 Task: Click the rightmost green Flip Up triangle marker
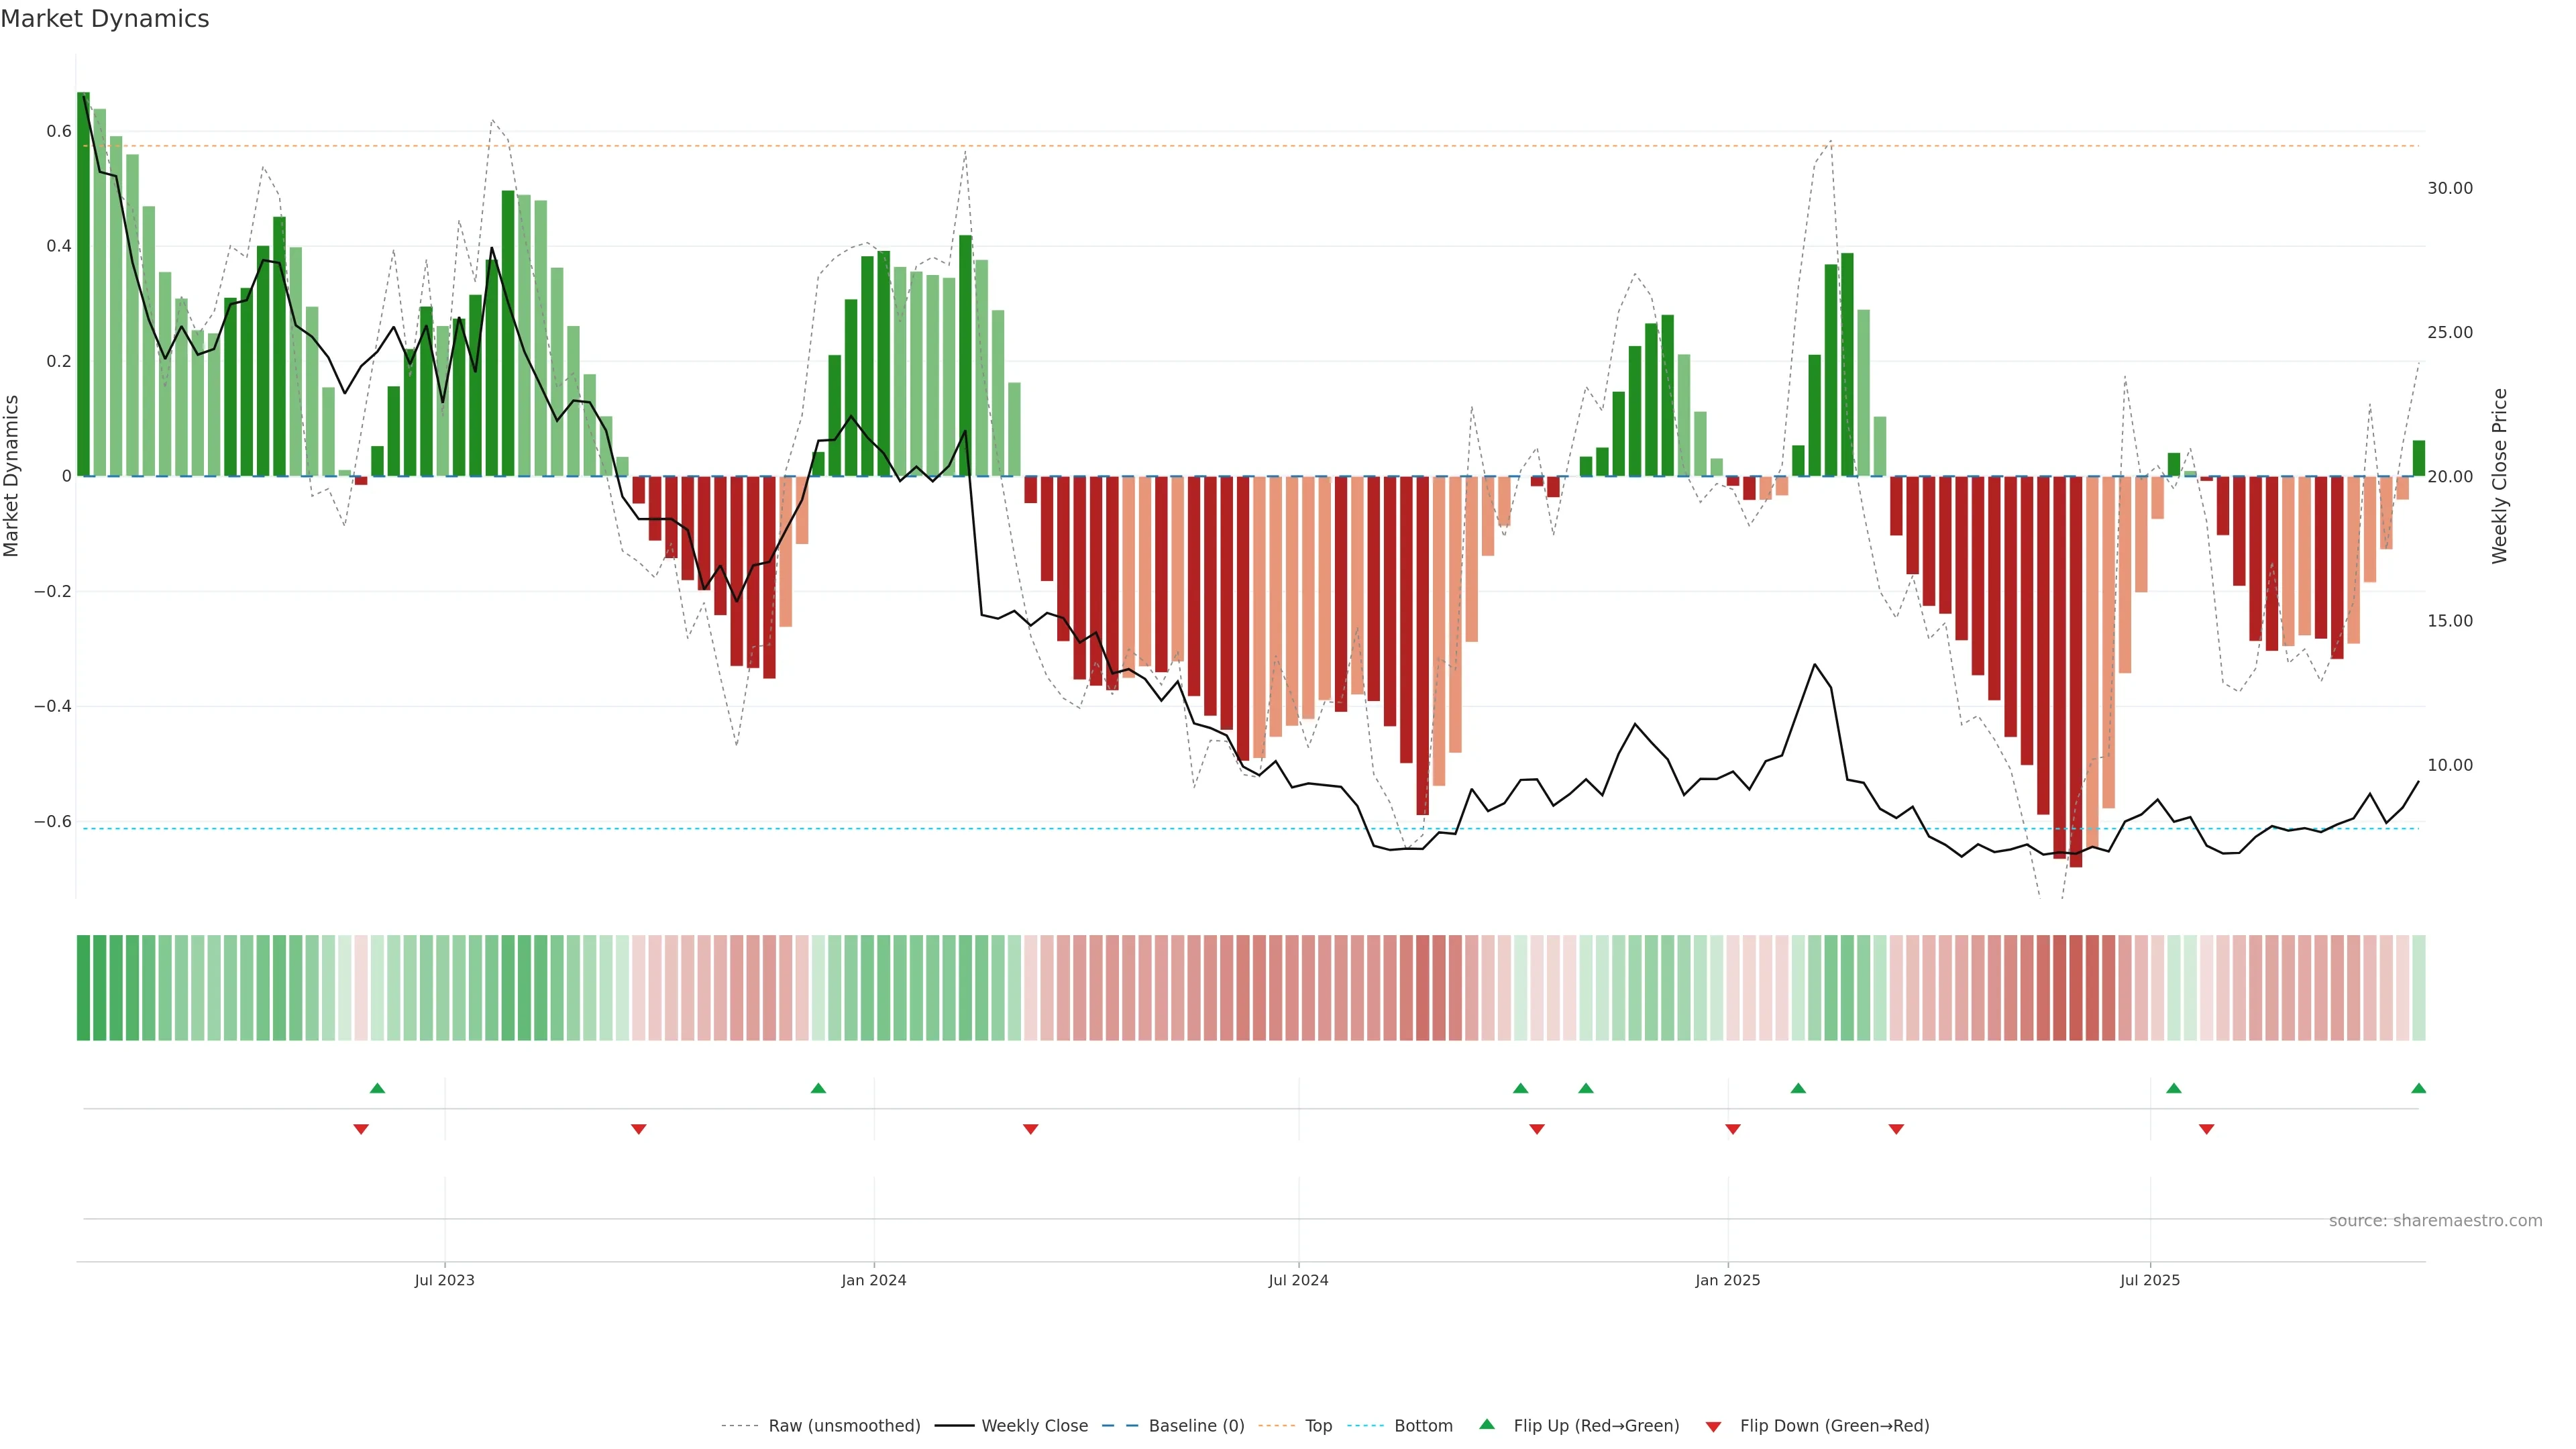[x=2418, y=1088]
